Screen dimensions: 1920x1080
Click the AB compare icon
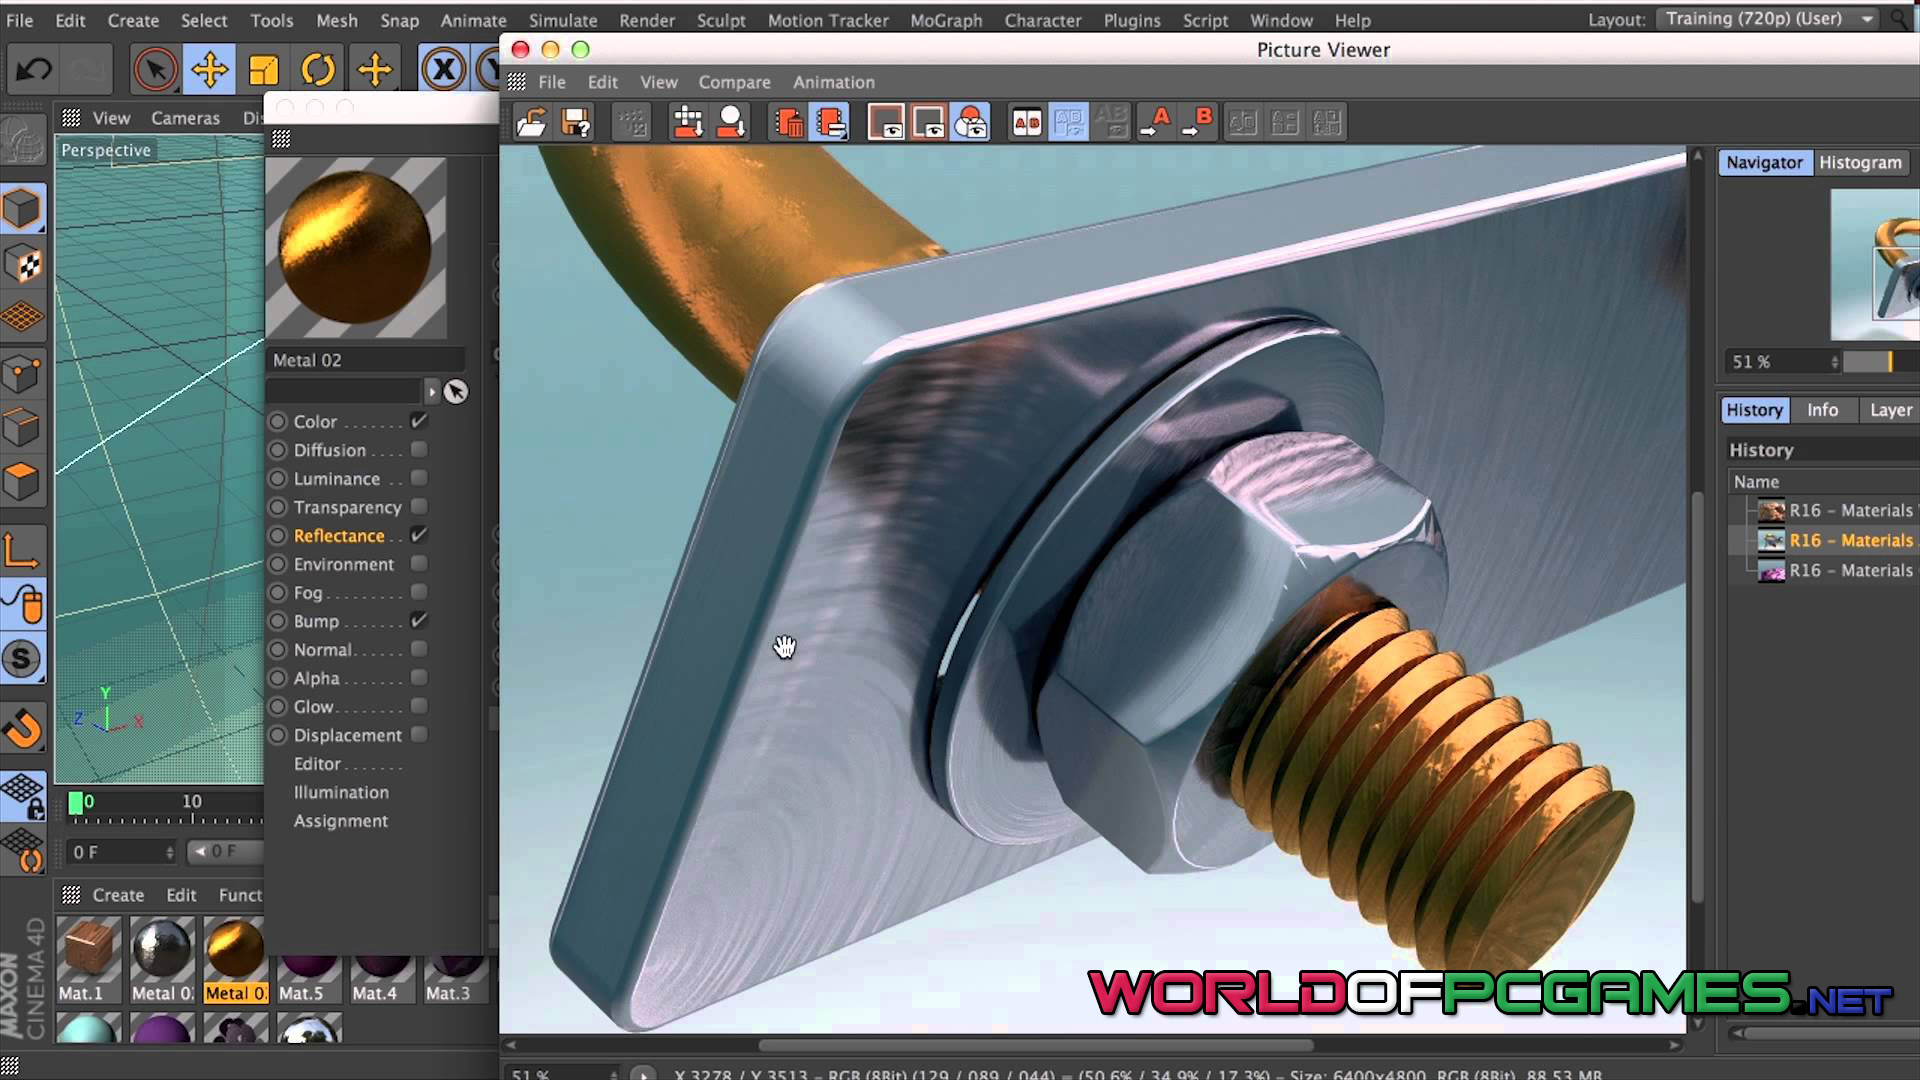[1027, 122]
